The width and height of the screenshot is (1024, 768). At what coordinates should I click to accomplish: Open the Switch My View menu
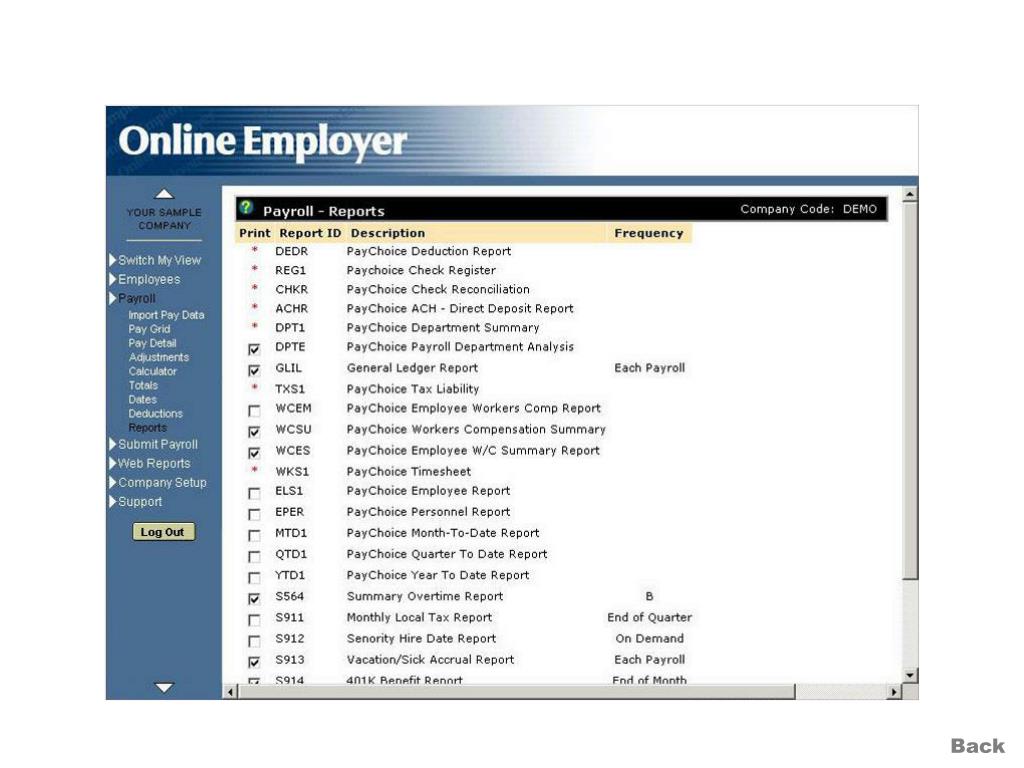click(159, 260)
